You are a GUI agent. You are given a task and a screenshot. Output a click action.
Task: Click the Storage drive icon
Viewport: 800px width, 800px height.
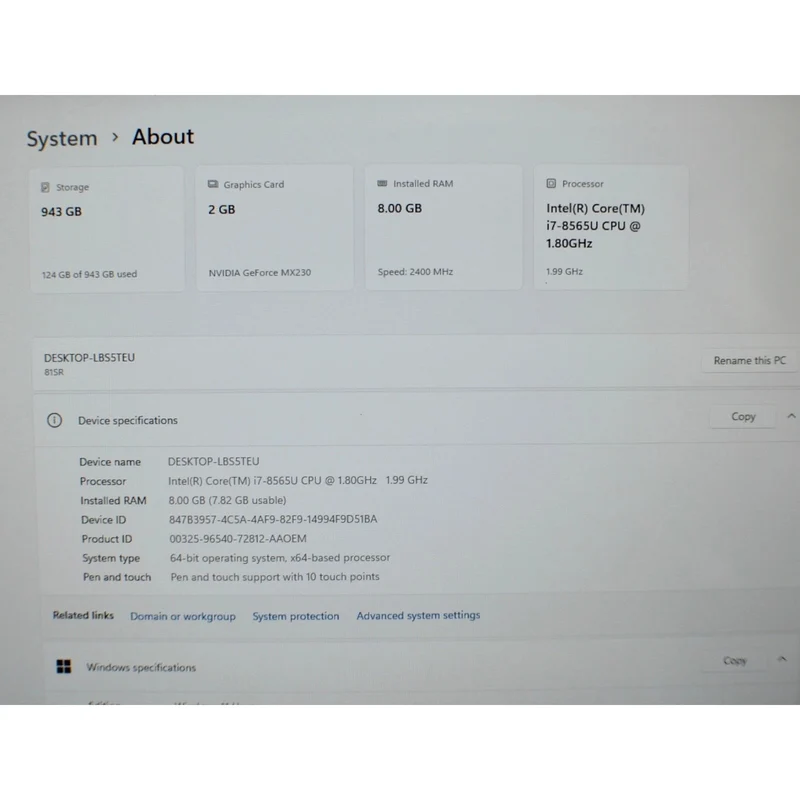[45, 187]
